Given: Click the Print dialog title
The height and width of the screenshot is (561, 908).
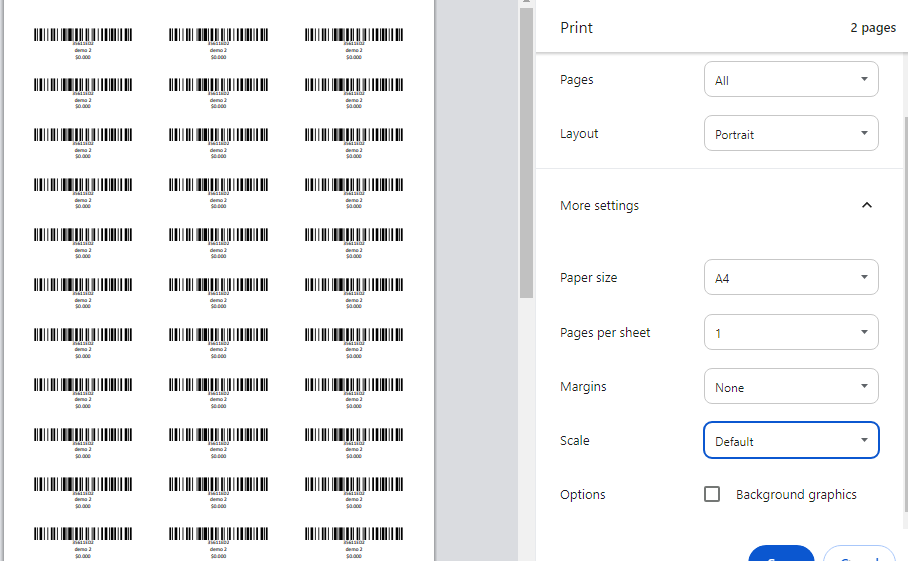Looking at the screenshot, I should pos(576,28).
